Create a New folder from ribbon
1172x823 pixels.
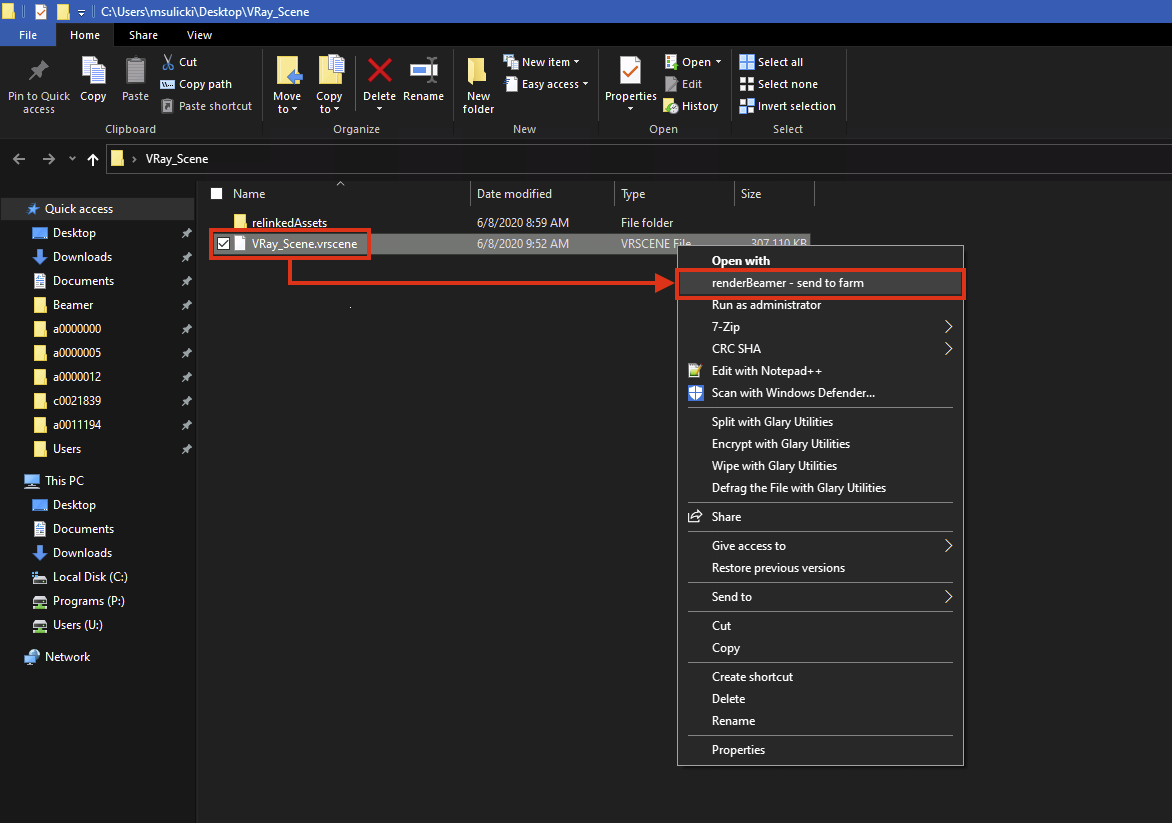coord(478,85)
